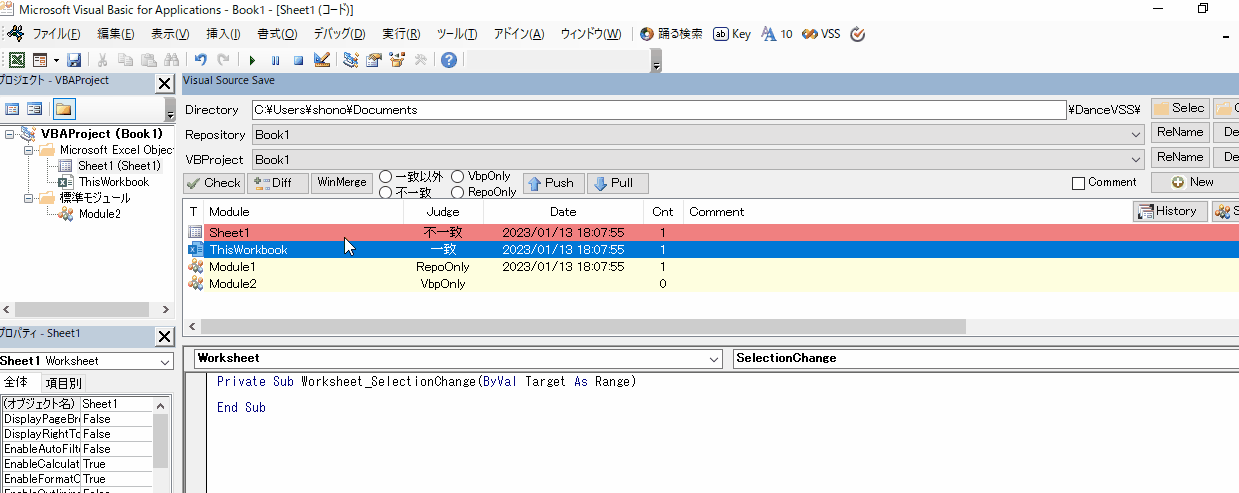Close the プロジェクト - VBAProject pane
Screen dimensions: 1239x493
164,84
